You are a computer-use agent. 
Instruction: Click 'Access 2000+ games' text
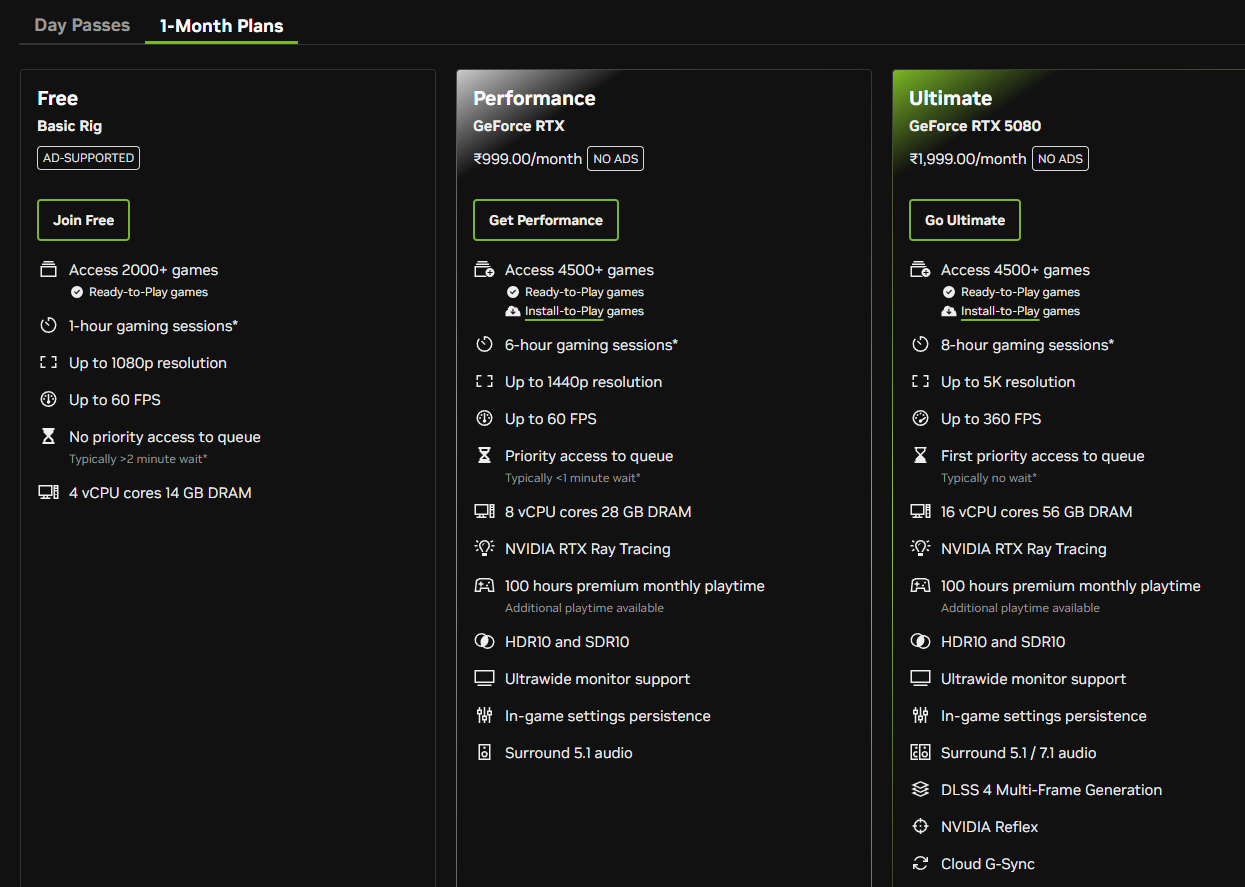tap(143, 270)
